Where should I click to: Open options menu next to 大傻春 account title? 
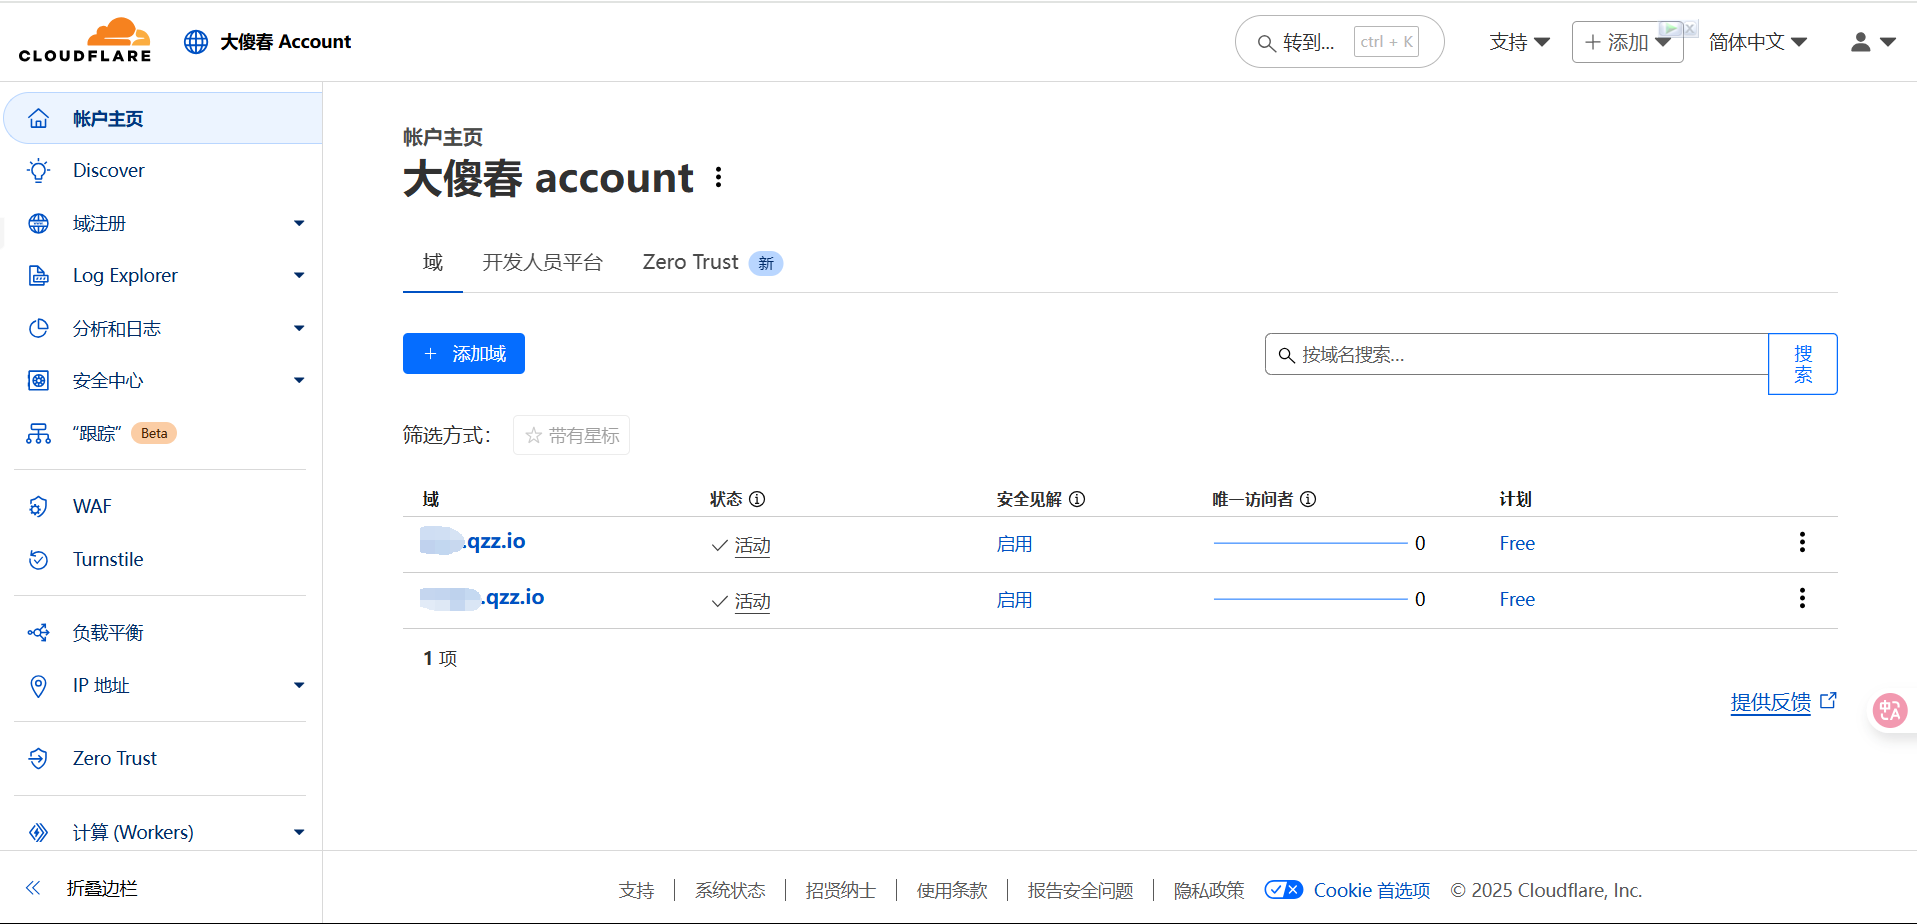point(718,177)
